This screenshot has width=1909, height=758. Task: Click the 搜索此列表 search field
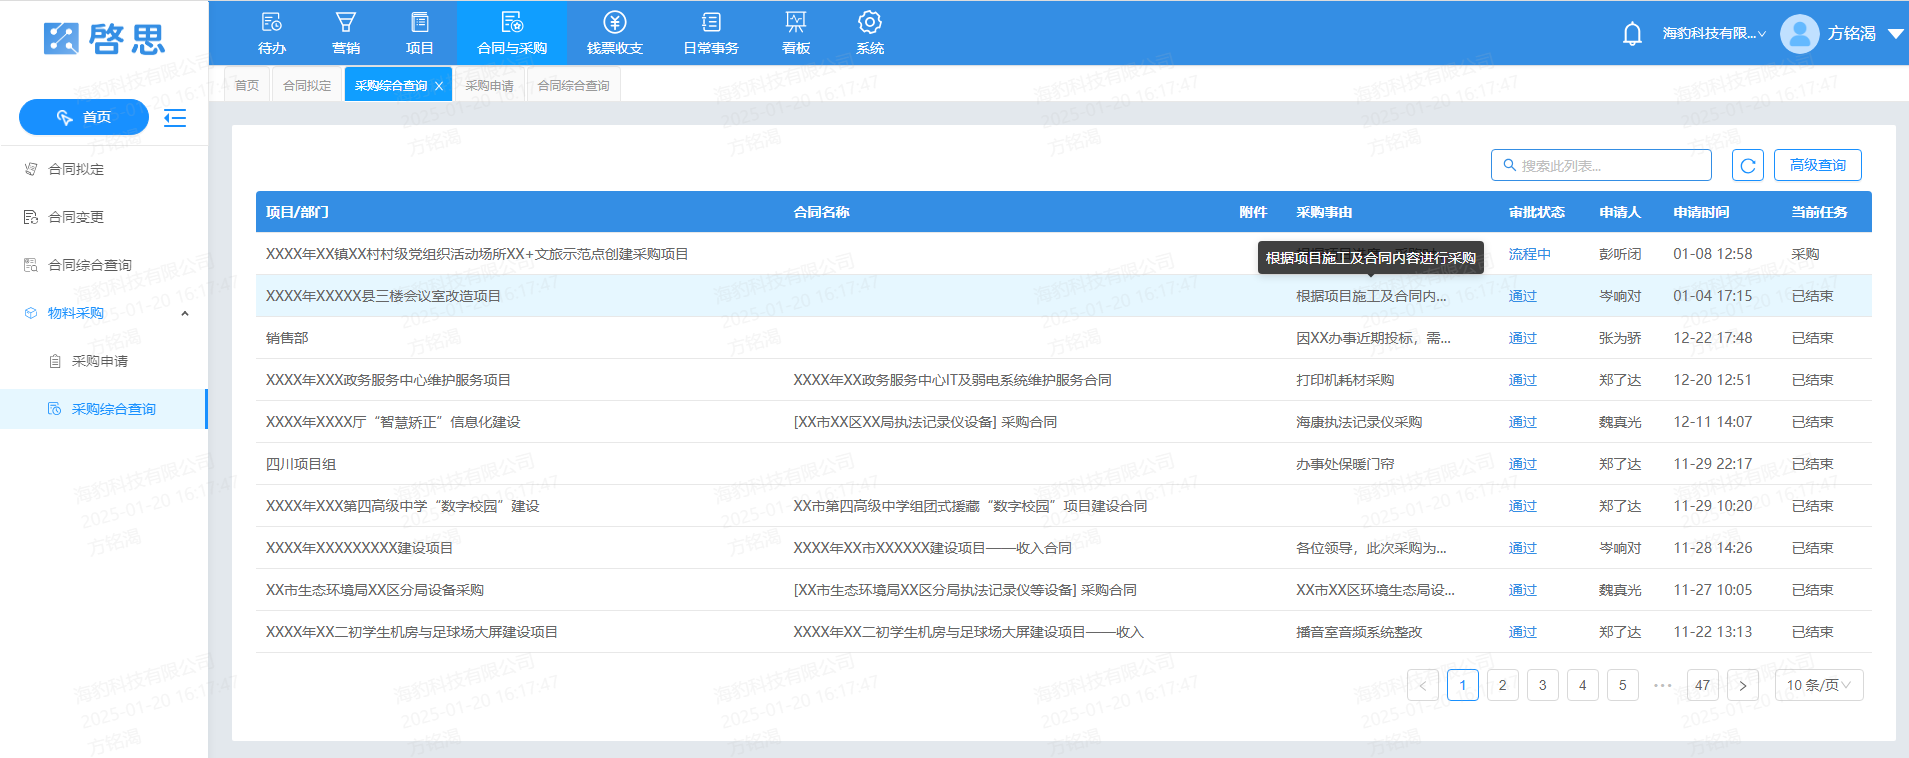pos(1601,165)
